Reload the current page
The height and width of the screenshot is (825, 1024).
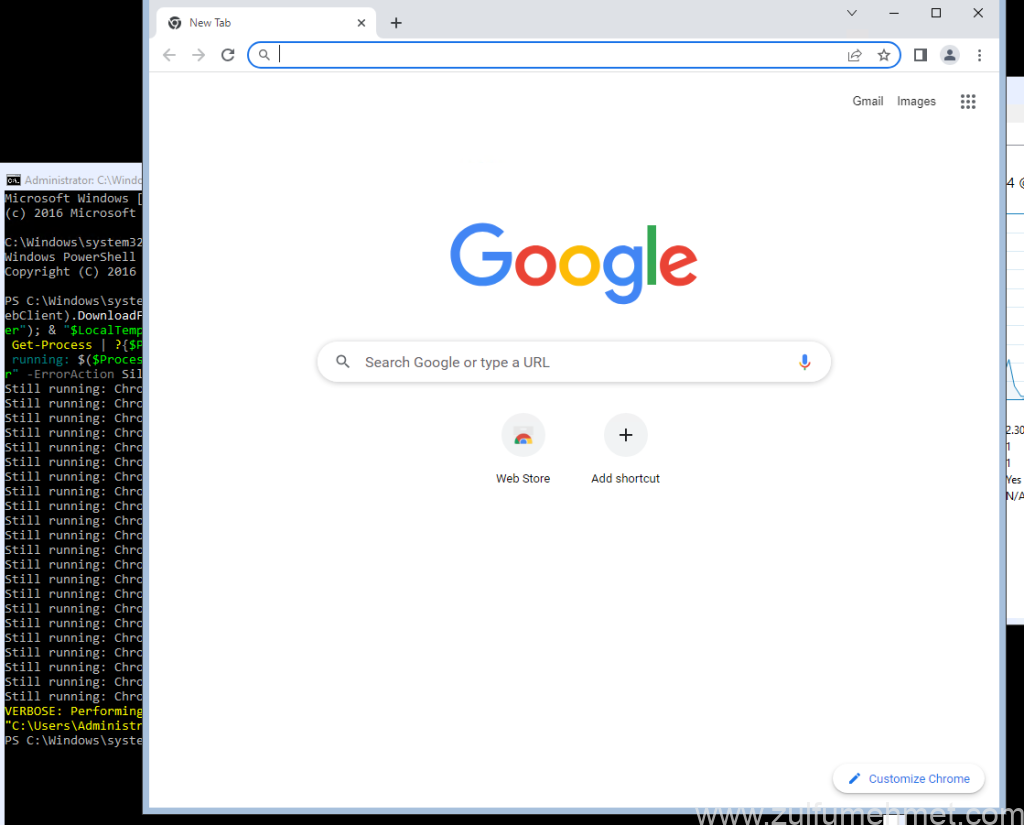(228, 55)
